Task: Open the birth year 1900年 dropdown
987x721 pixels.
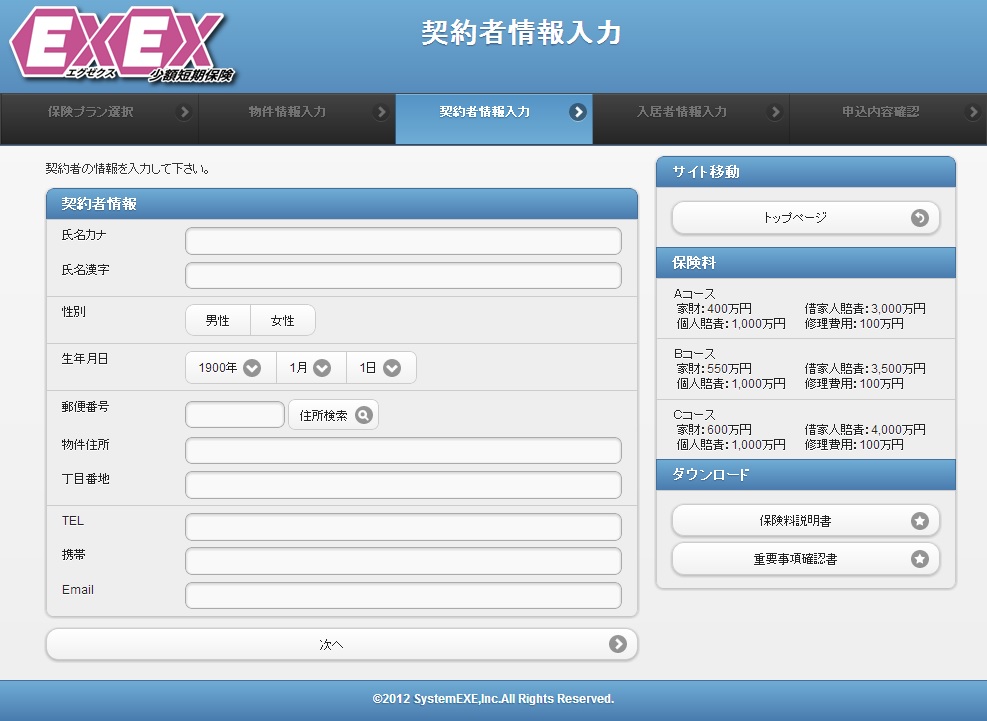Action: click(230, 368)
